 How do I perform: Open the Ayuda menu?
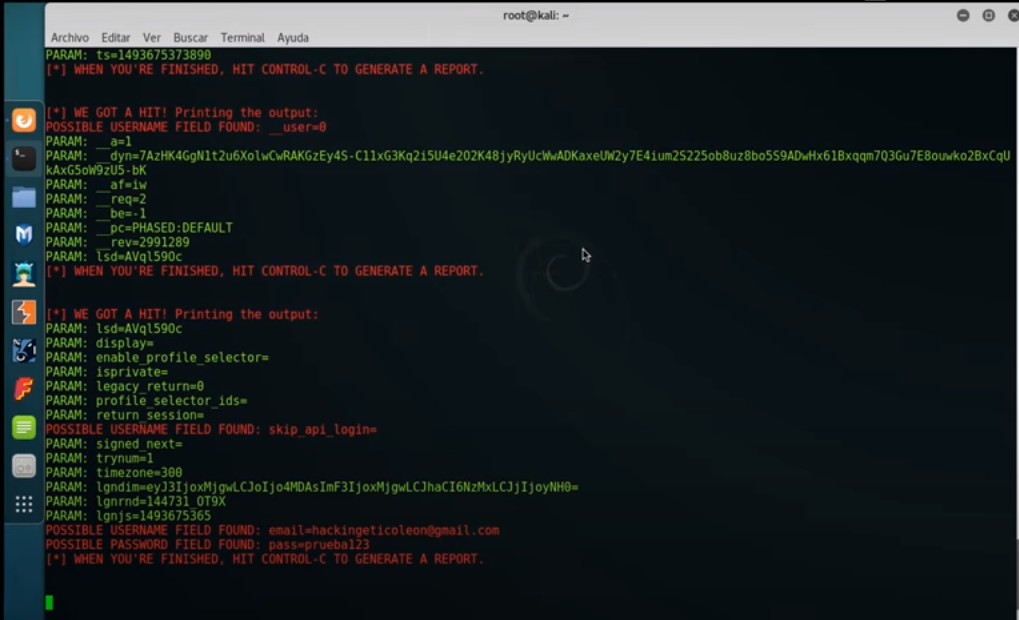tap(293, 38)
